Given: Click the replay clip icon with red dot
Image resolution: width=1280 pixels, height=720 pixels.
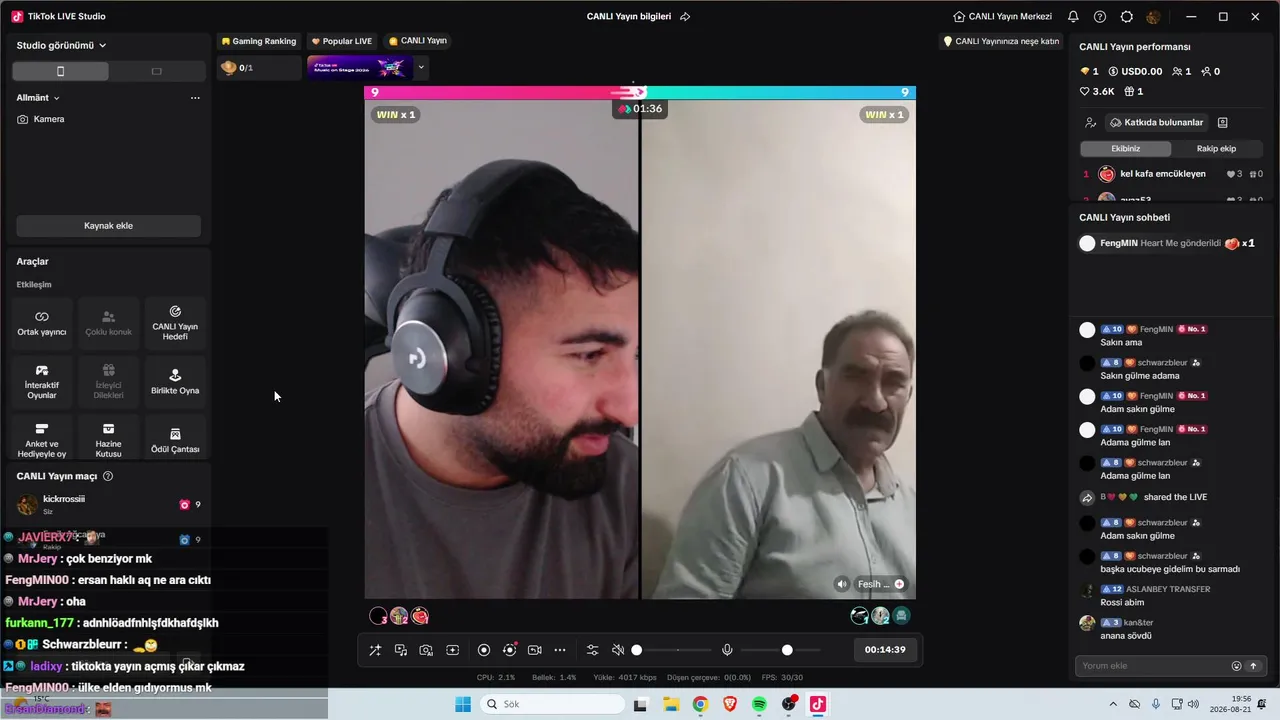Looking at the screenshot, I should [x=510, y=650].
